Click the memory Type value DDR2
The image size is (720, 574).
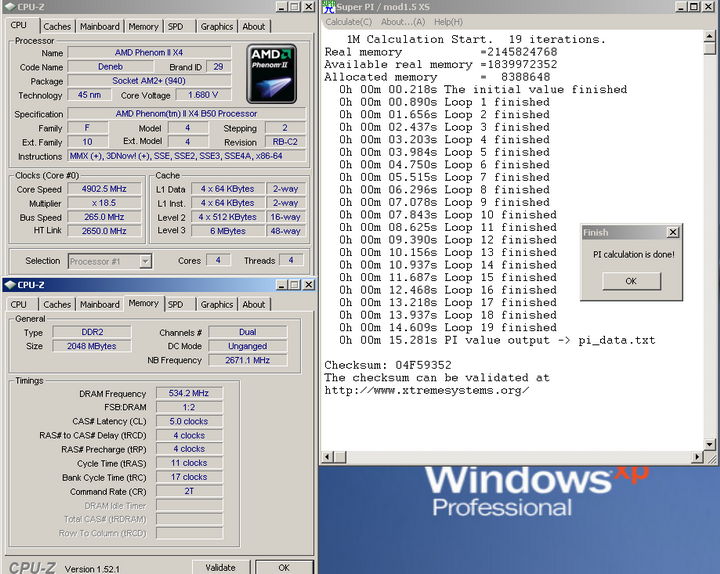click(x=92, y=332)
